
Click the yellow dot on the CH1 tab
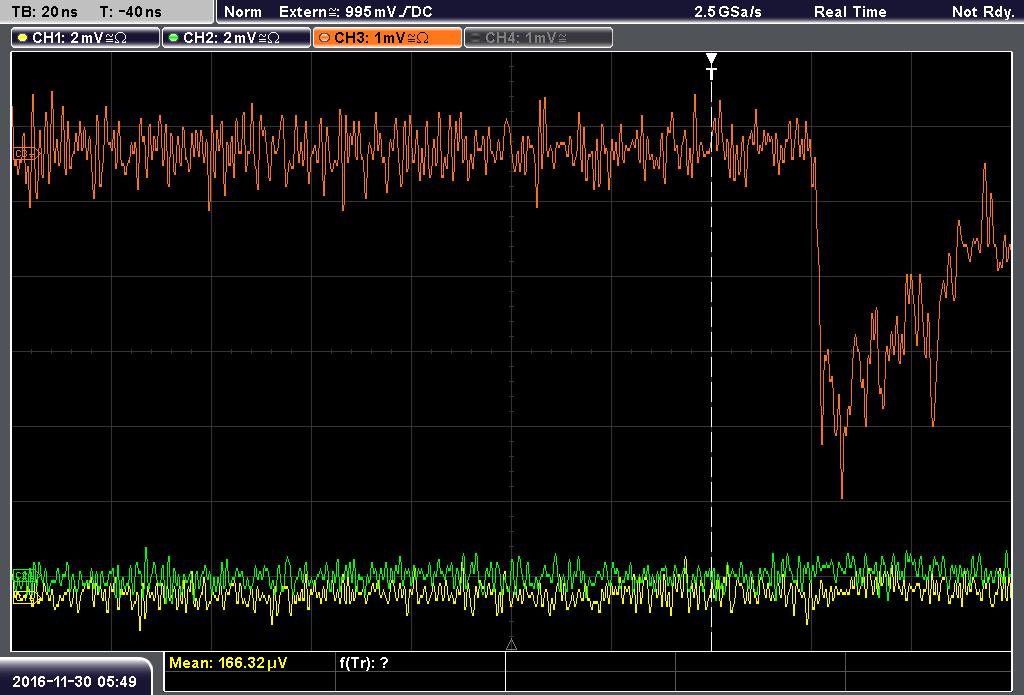pos(23,38)
